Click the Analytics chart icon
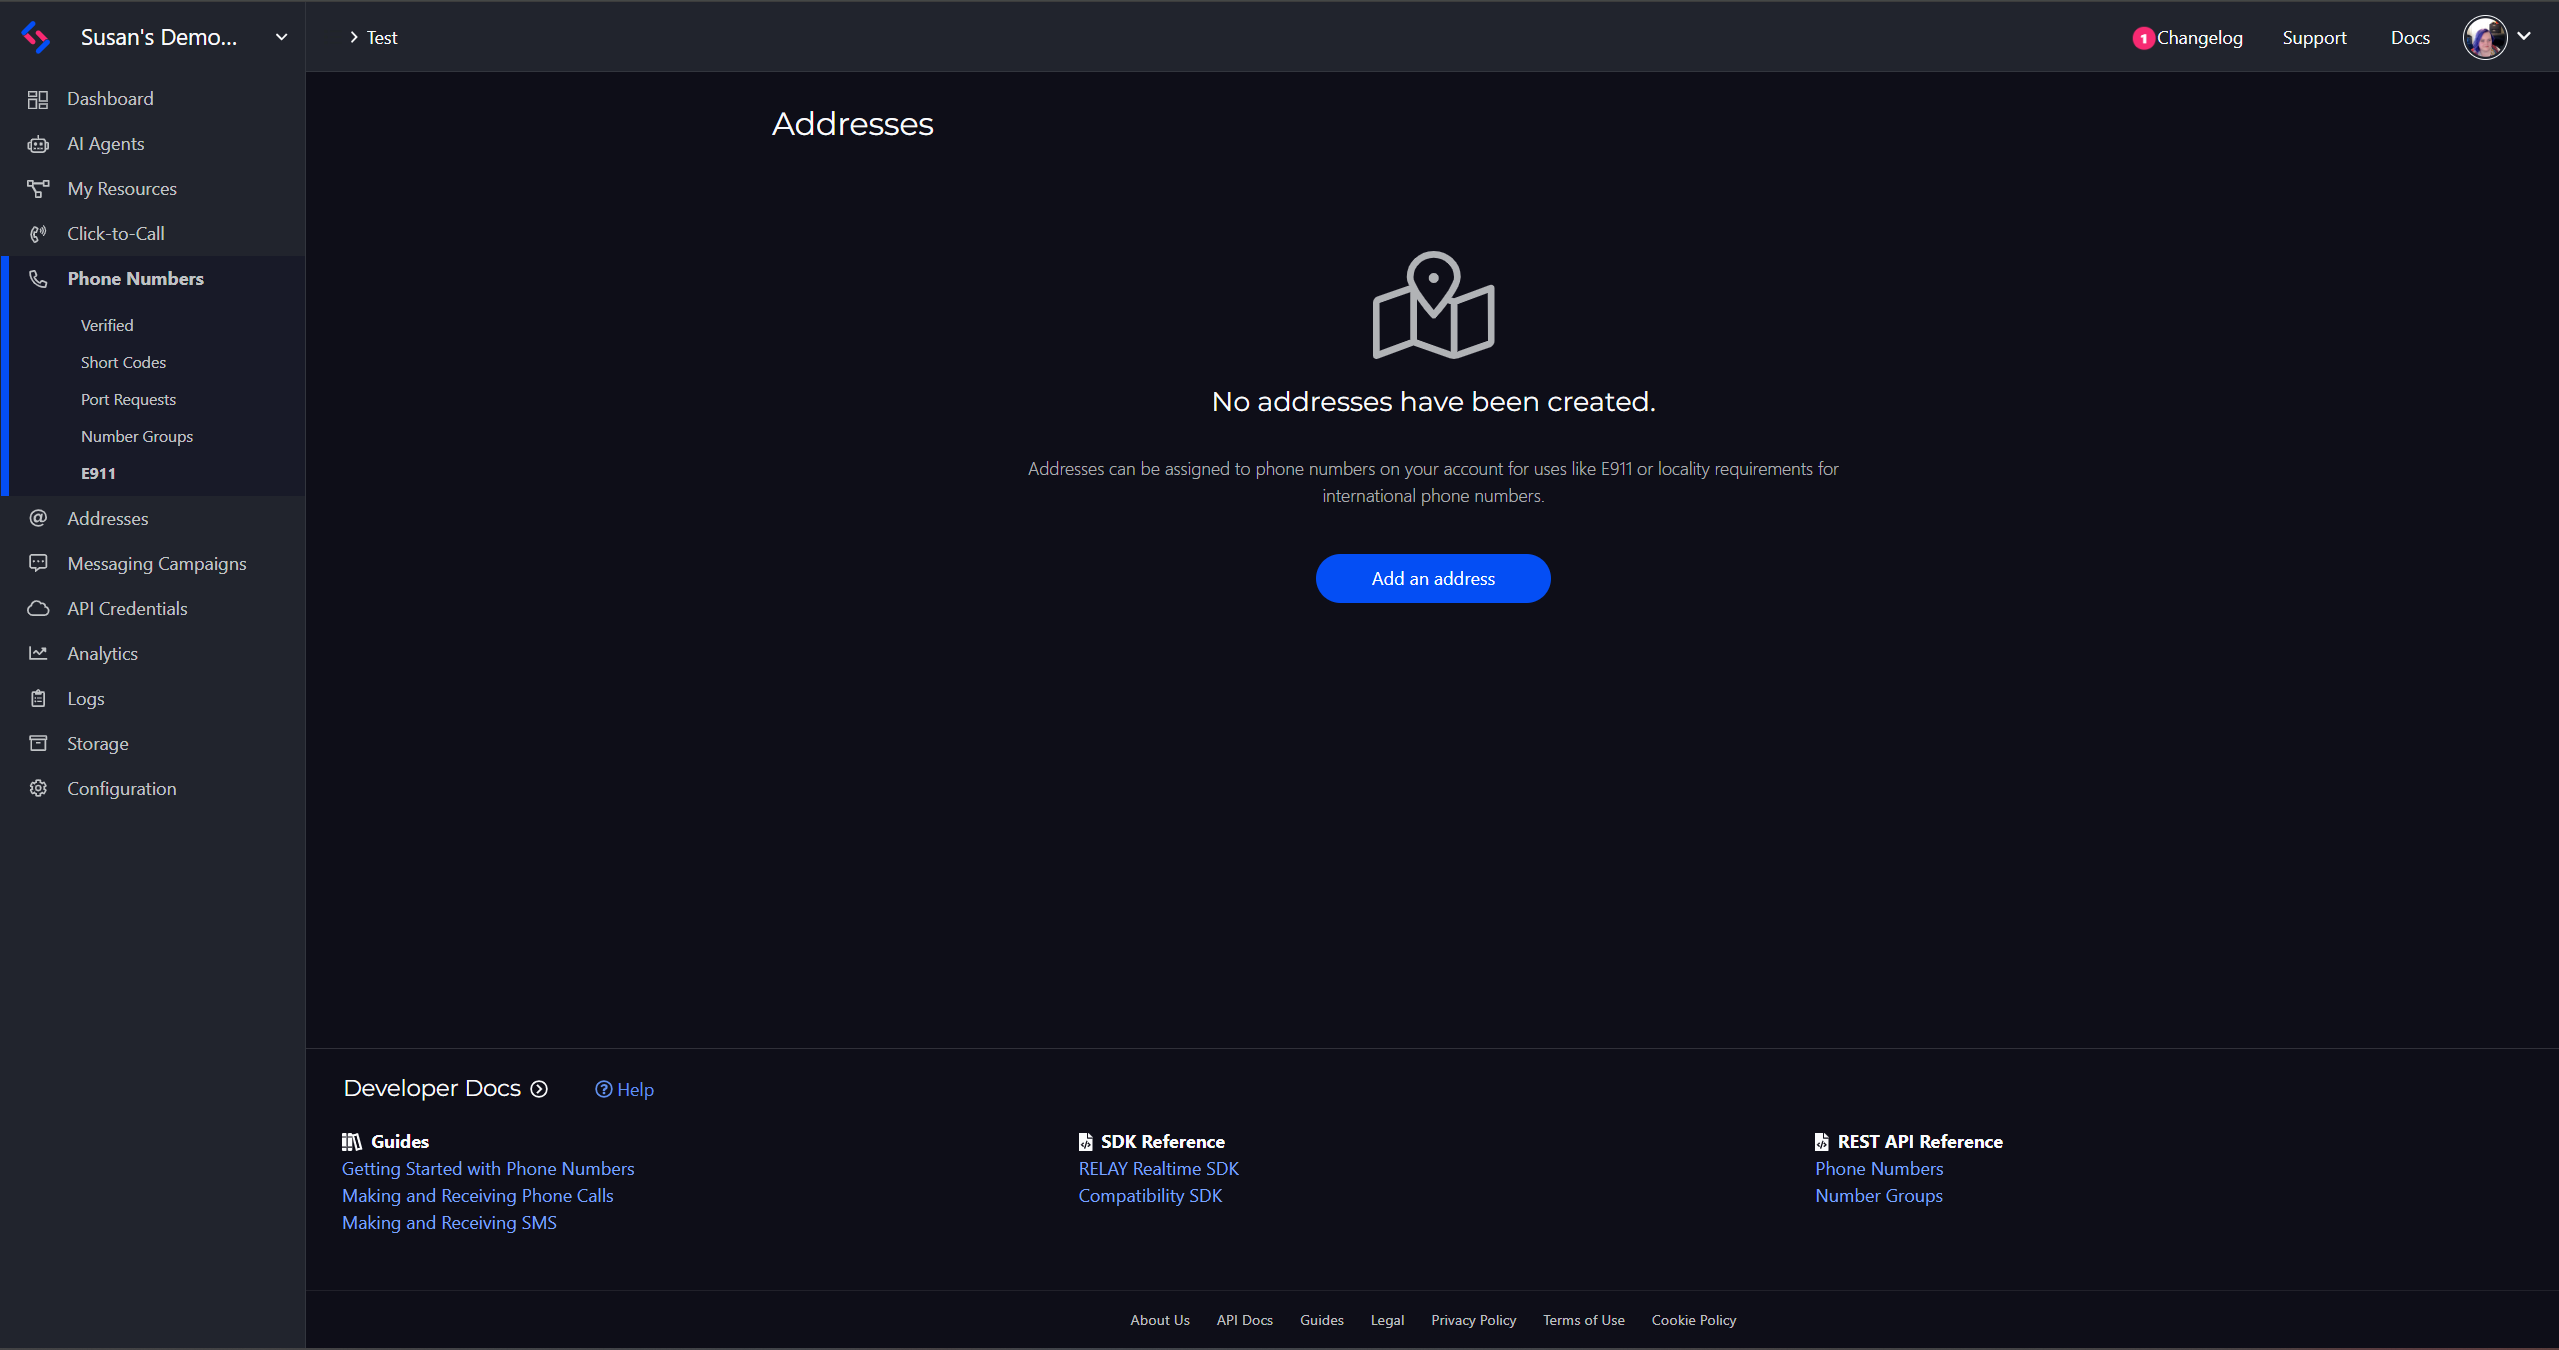2559x1350 pixels. (x=38, y=653)
